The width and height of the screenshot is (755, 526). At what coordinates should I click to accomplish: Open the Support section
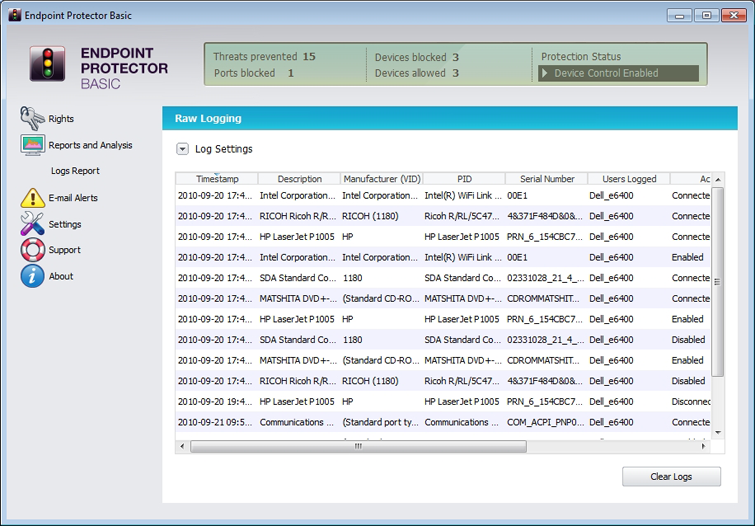coord(64,250)
